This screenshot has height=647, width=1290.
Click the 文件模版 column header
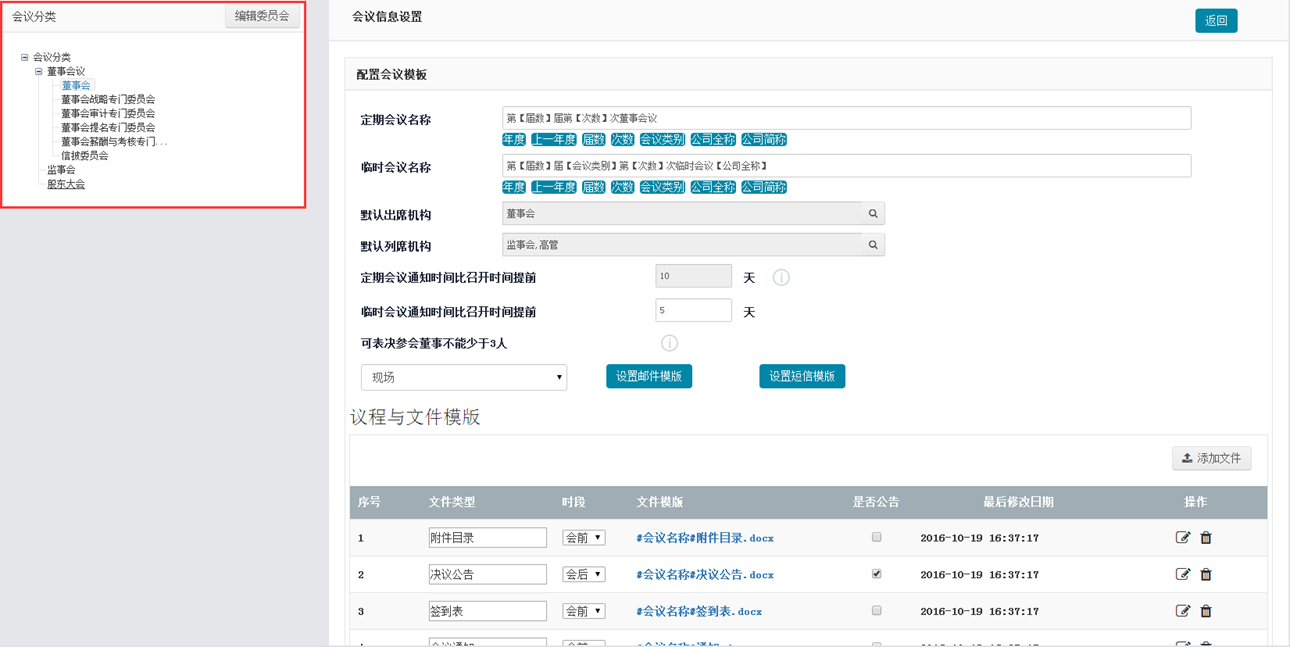660,502
